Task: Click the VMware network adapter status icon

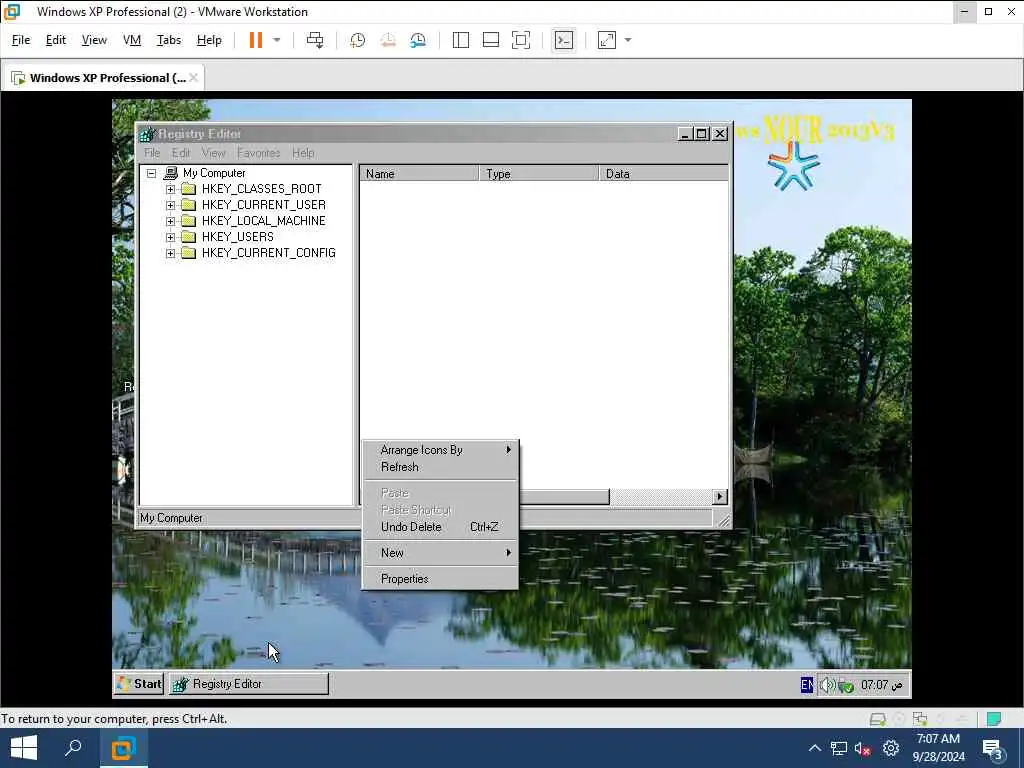Action: (x=920, y=719)
